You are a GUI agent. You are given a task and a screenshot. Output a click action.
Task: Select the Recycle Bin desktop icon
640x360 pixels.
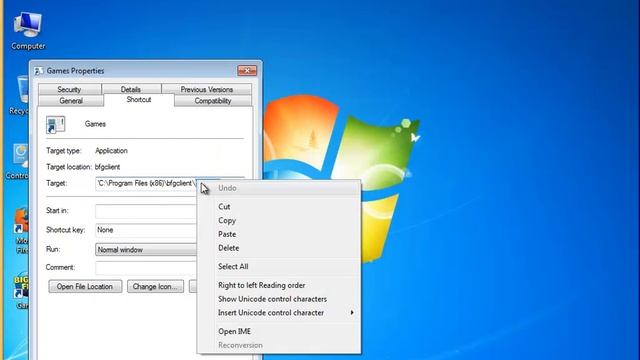(x=19, y=96)
